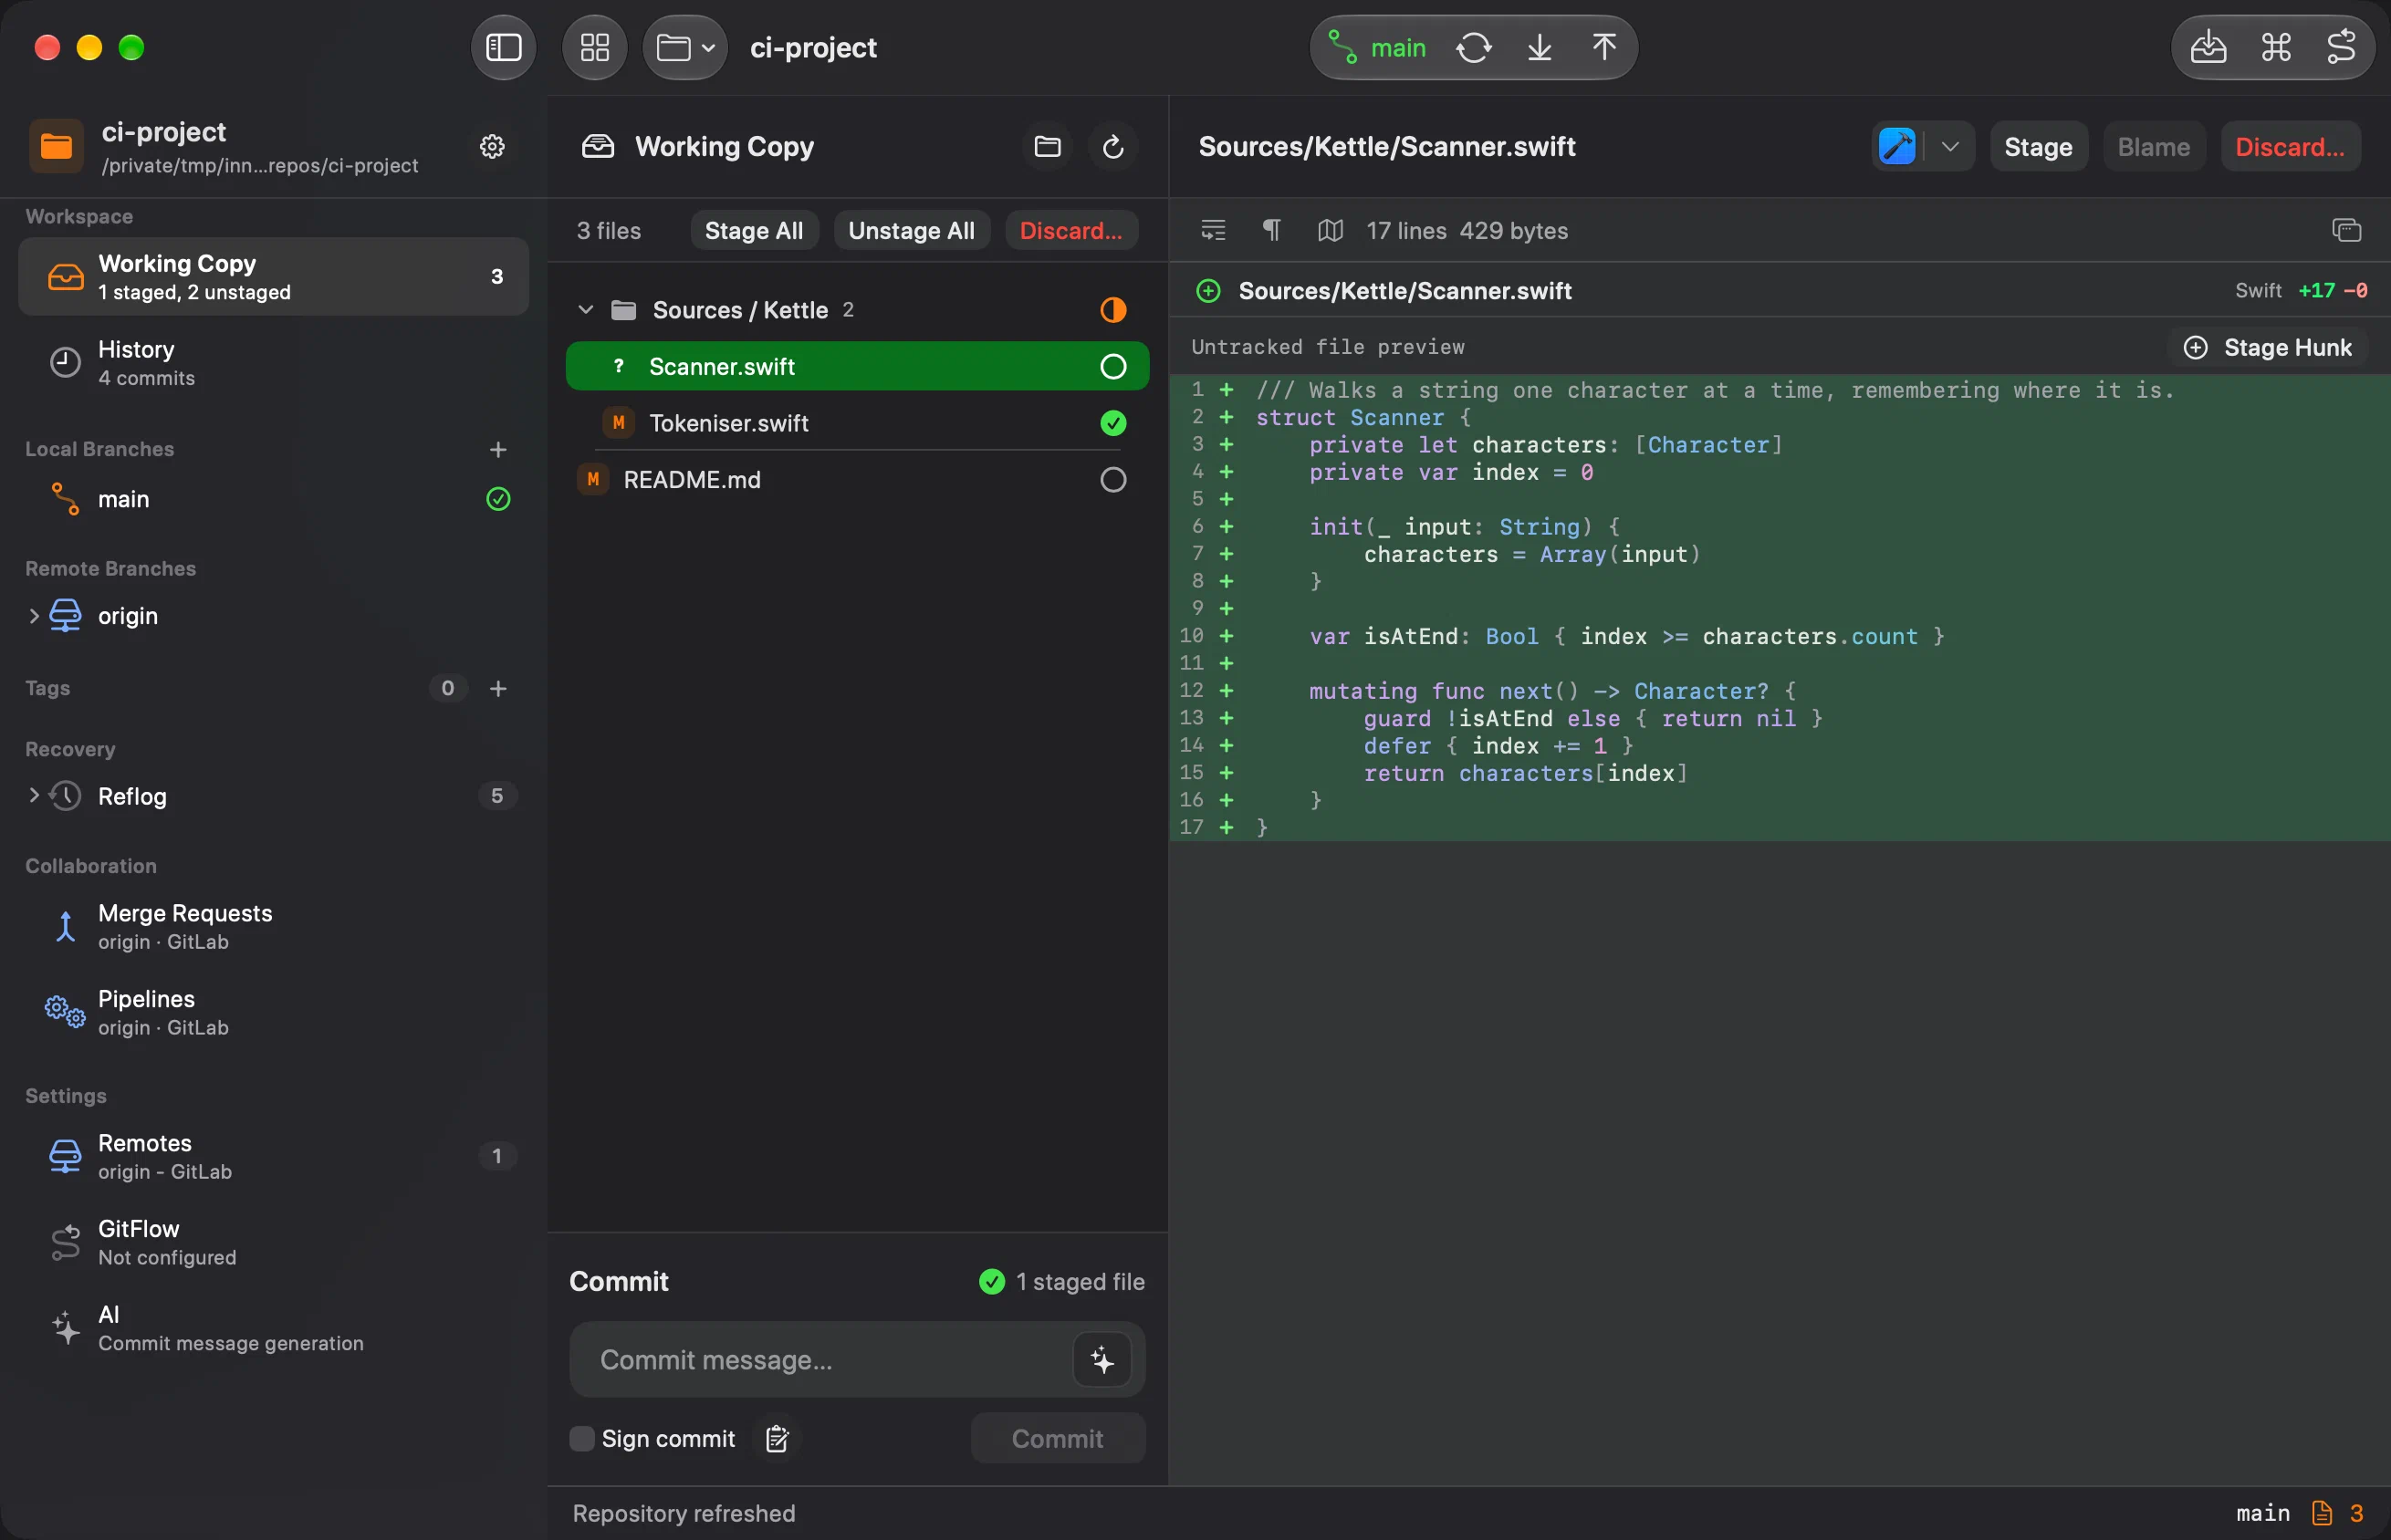Refresh the Working Copy list
The image size is (2391, 1540).
coord(1113,146)
